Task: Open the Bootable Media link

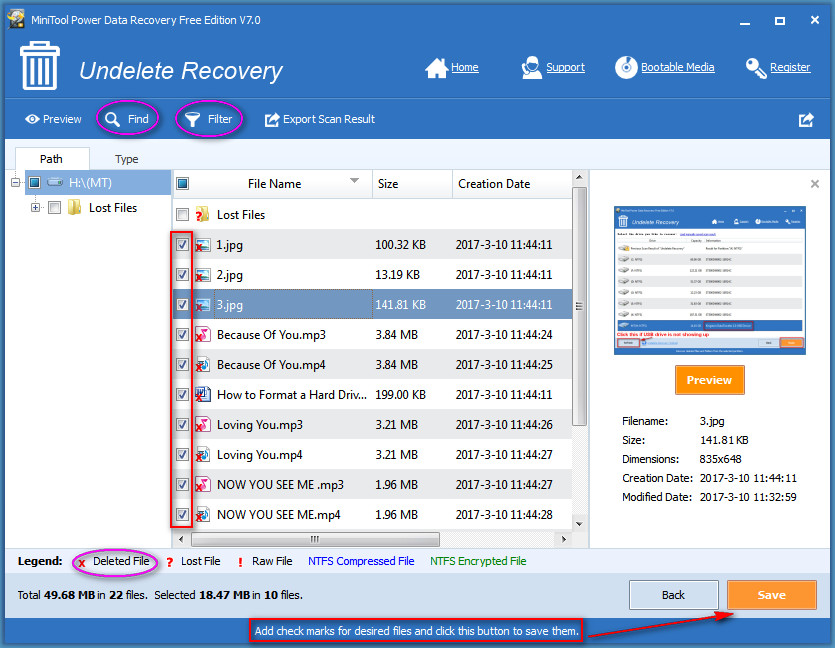Action: tap(677, 68)
